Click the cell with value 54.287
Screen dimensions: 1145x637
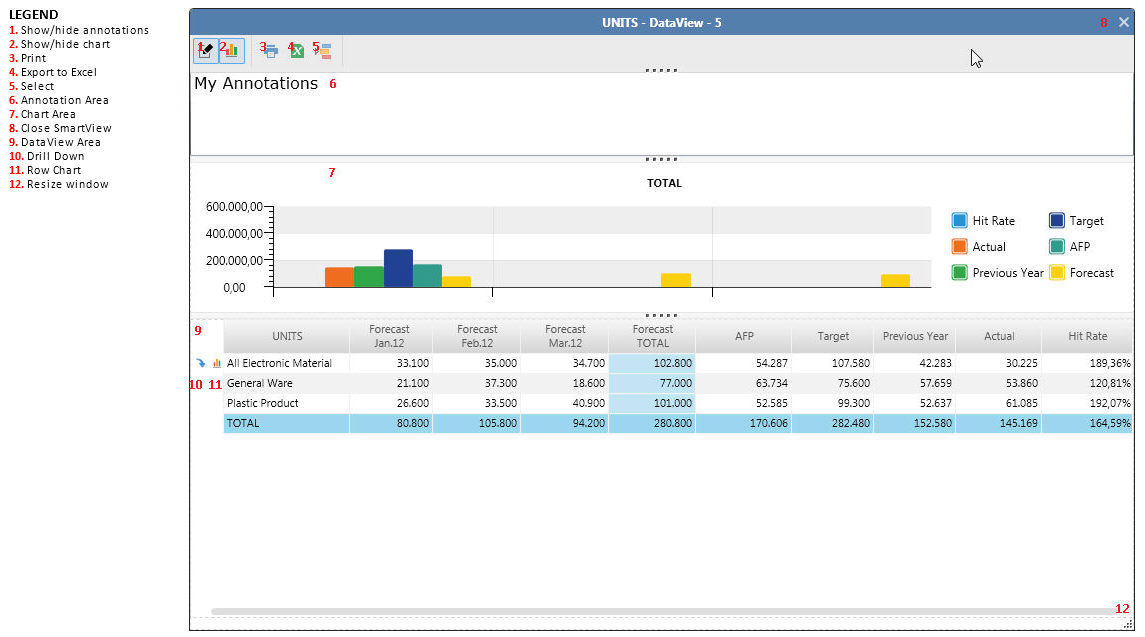pos(743,363)
